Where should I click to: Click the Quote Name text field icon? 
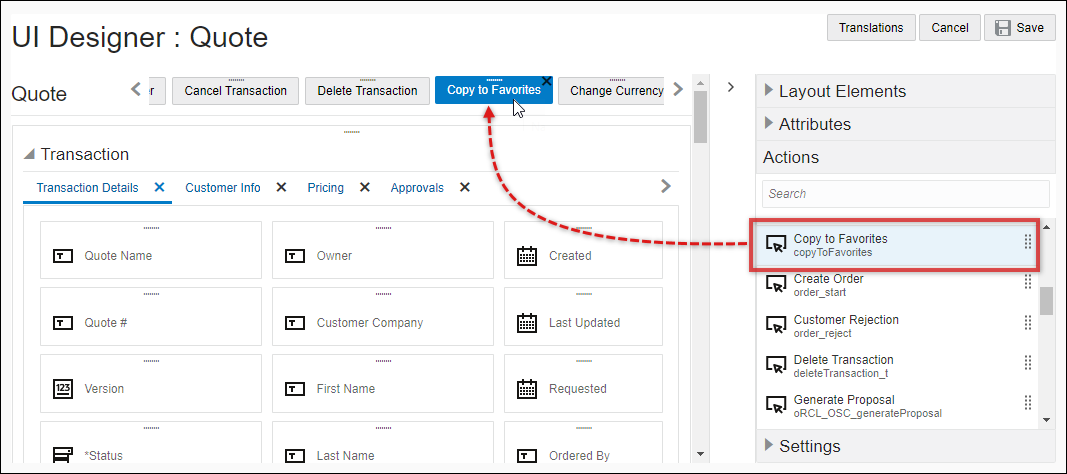pos(63,256)
